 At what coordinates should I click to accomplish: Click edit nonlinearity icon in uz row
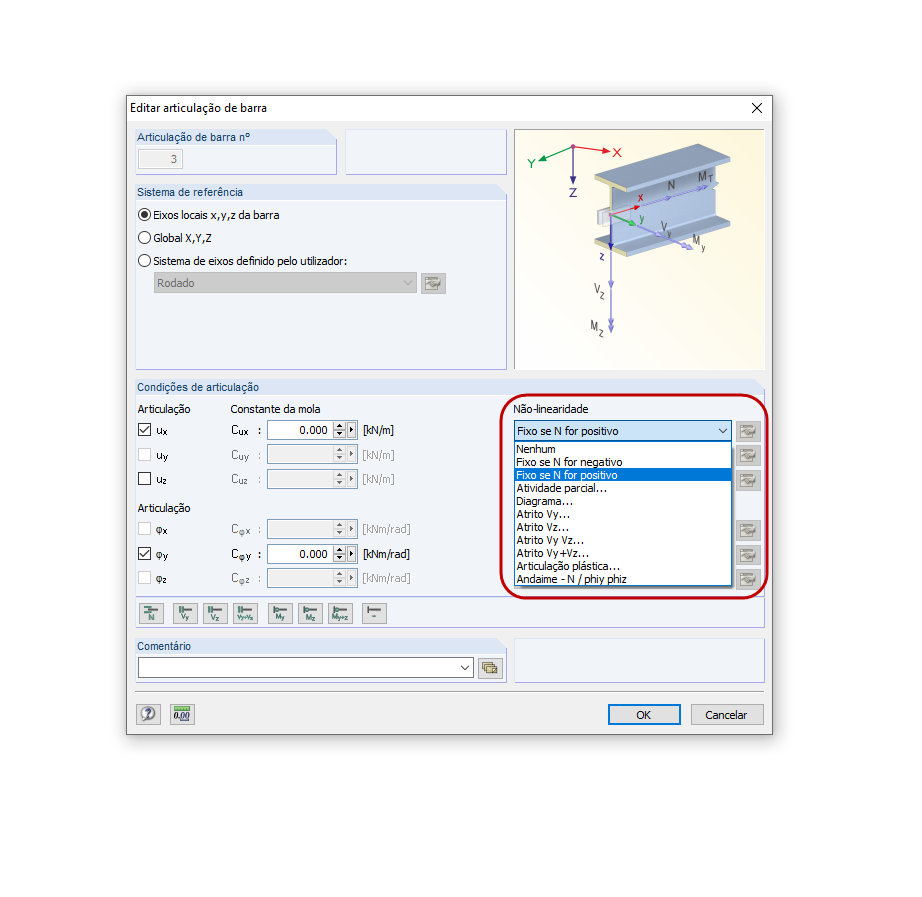(748, 480)
